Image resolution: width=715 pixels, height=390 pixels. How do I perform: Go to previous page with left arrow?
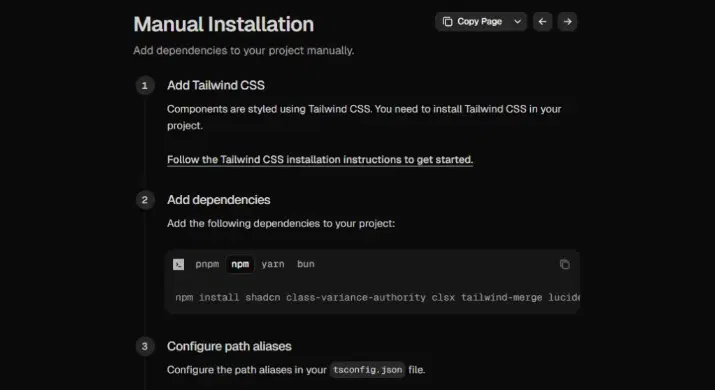pyautogui.click(x=543, y=21)
